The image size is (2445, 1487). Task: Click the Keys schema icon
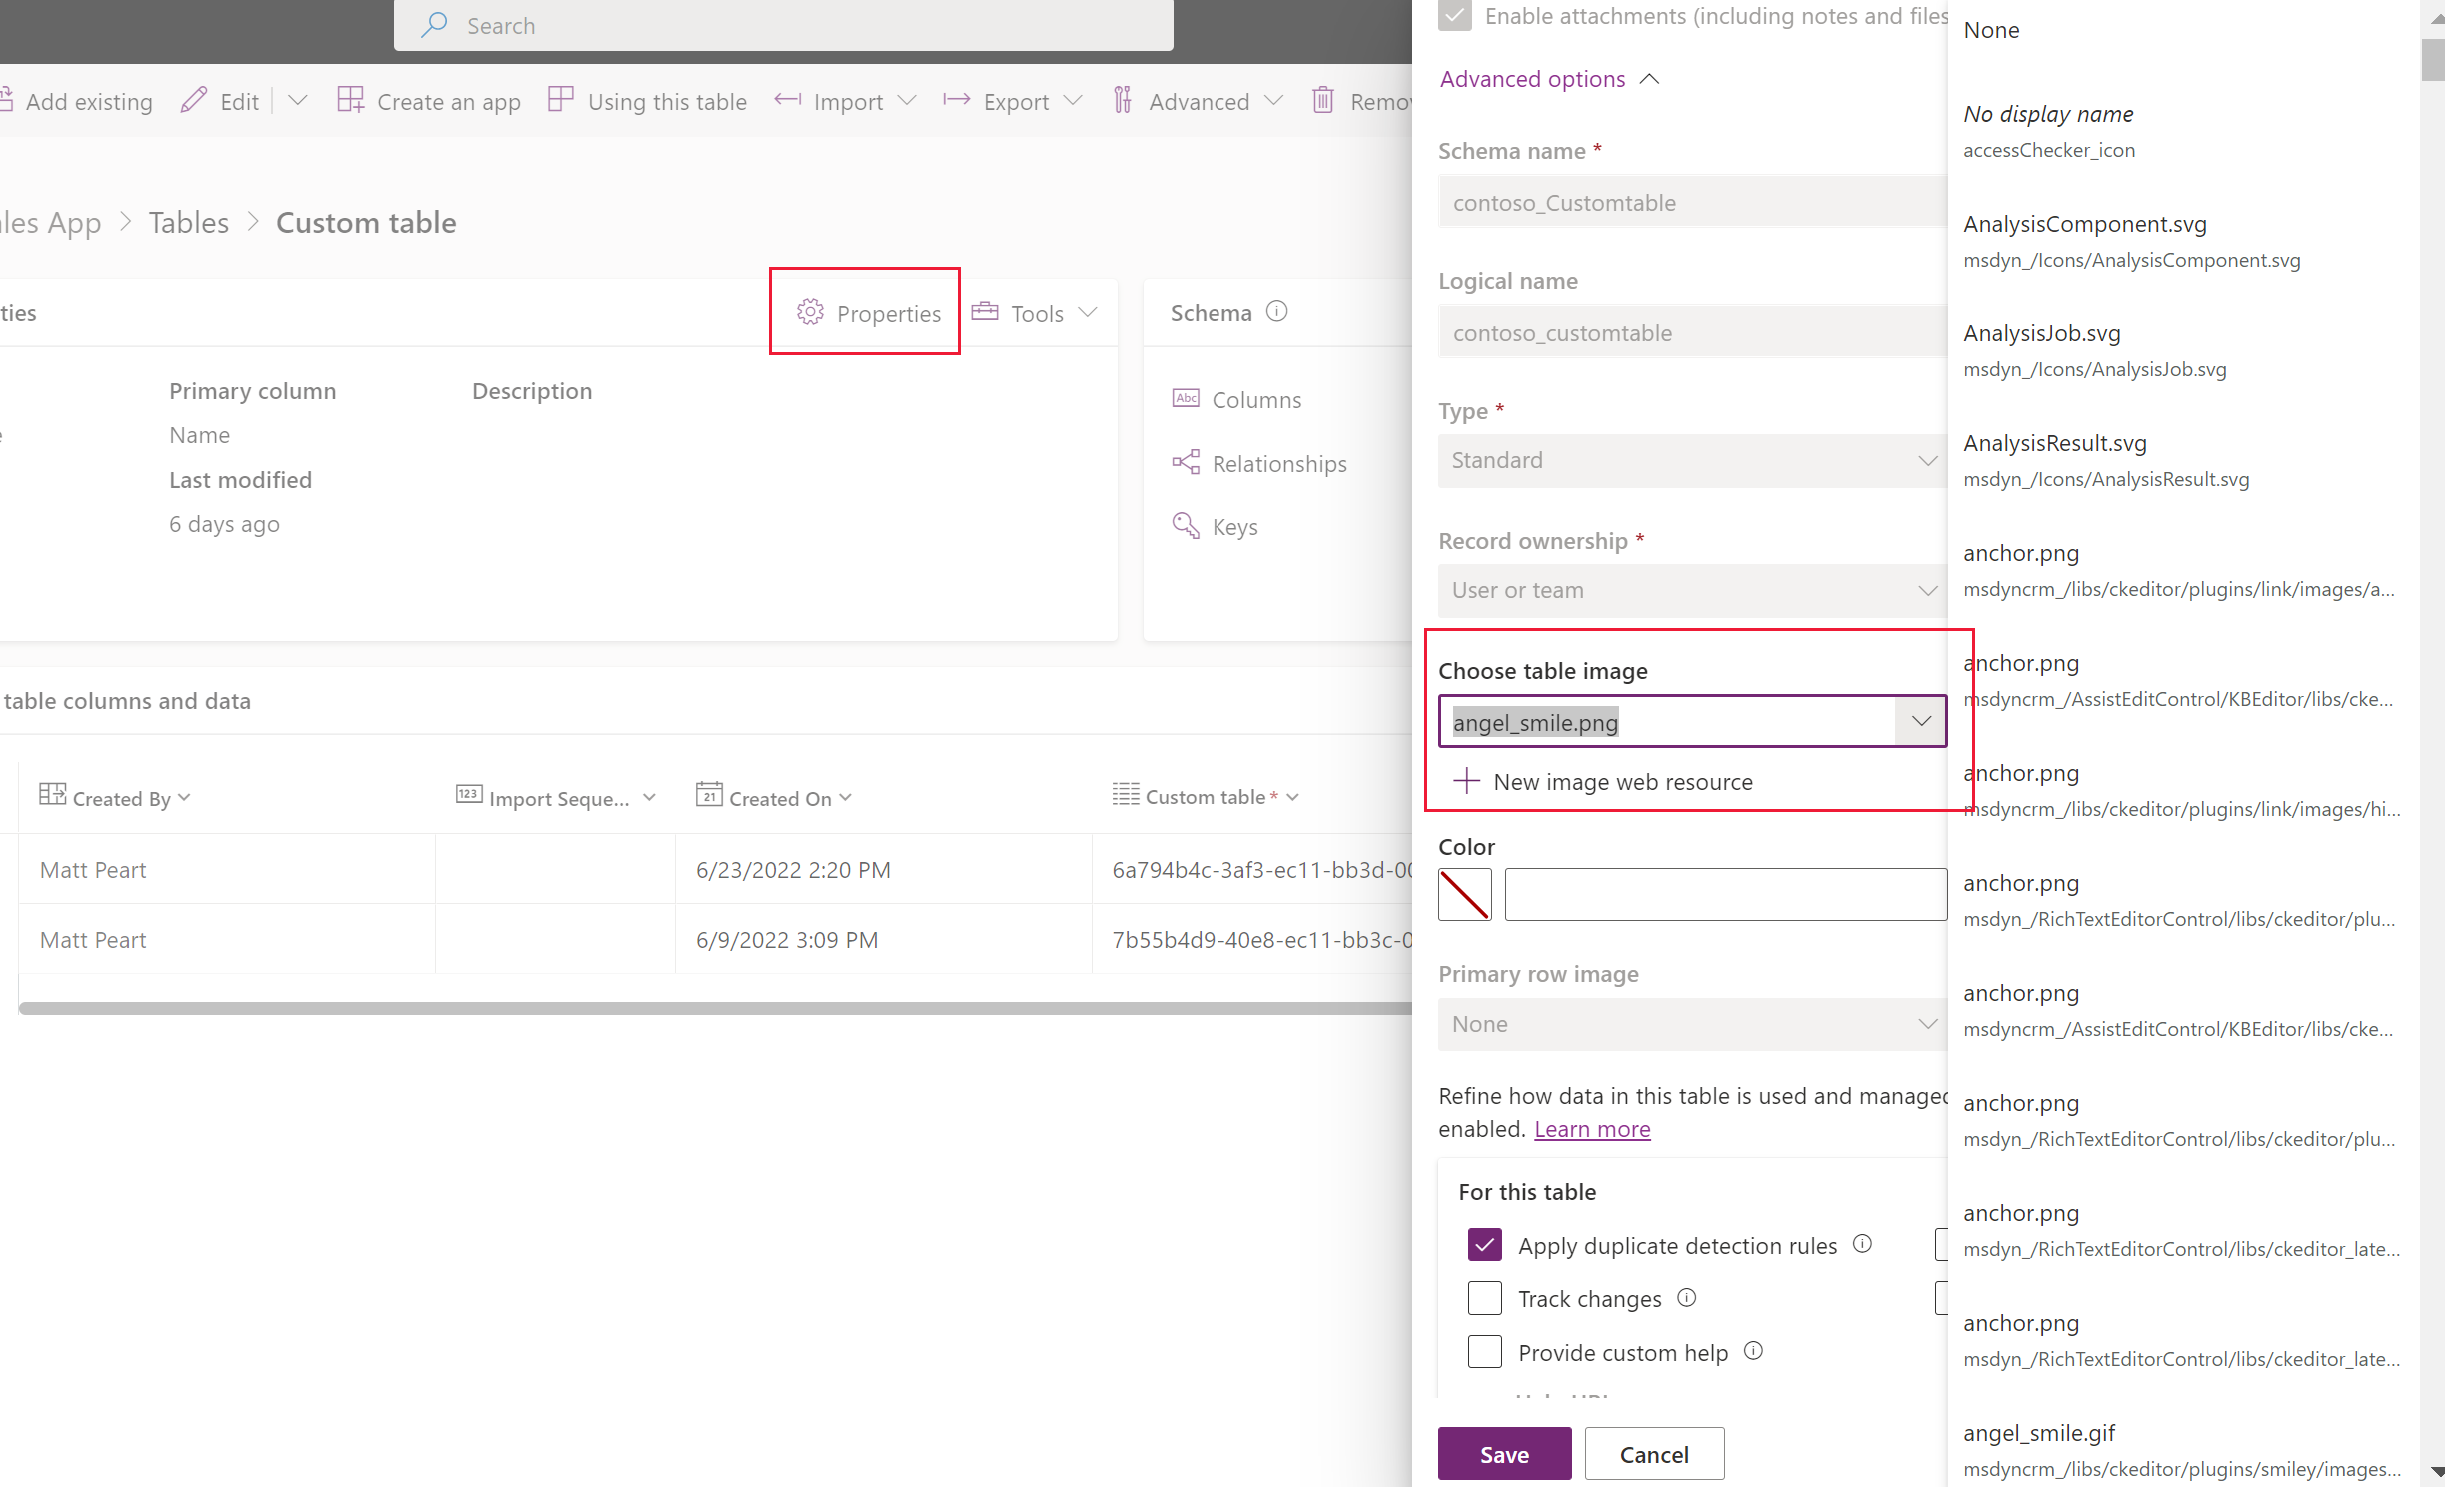pyautogui.click(x=1184, y=526)
